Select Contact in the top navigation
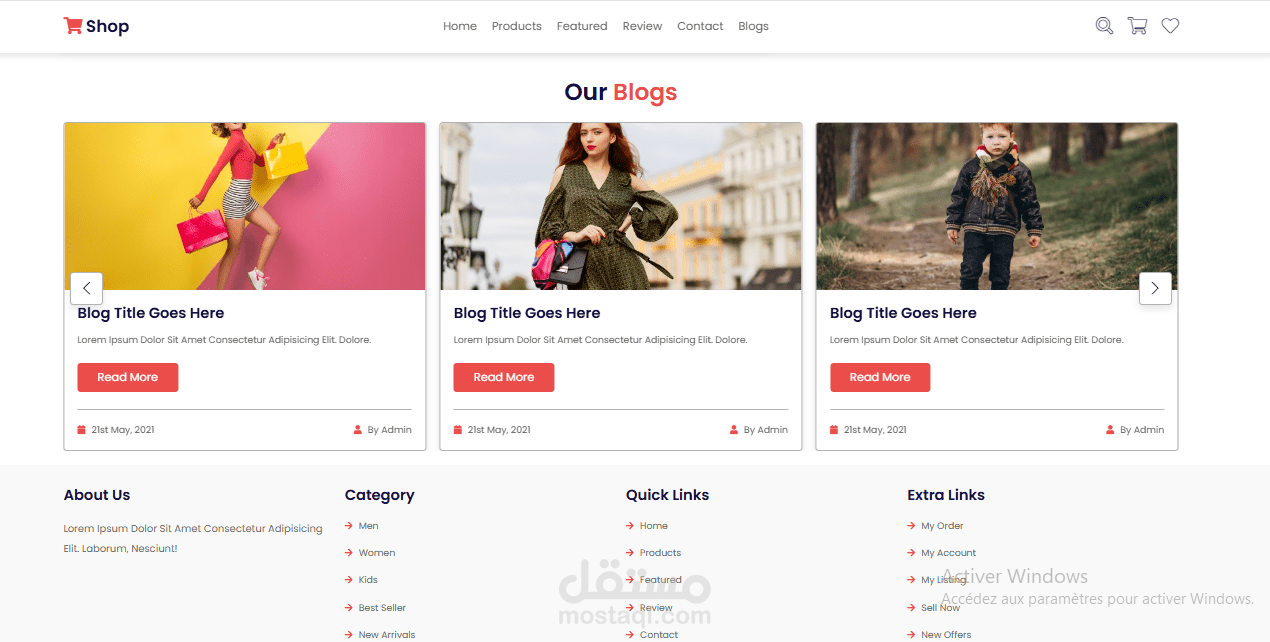The height and width of the screenshot is (642, 1270). point(700,26)
